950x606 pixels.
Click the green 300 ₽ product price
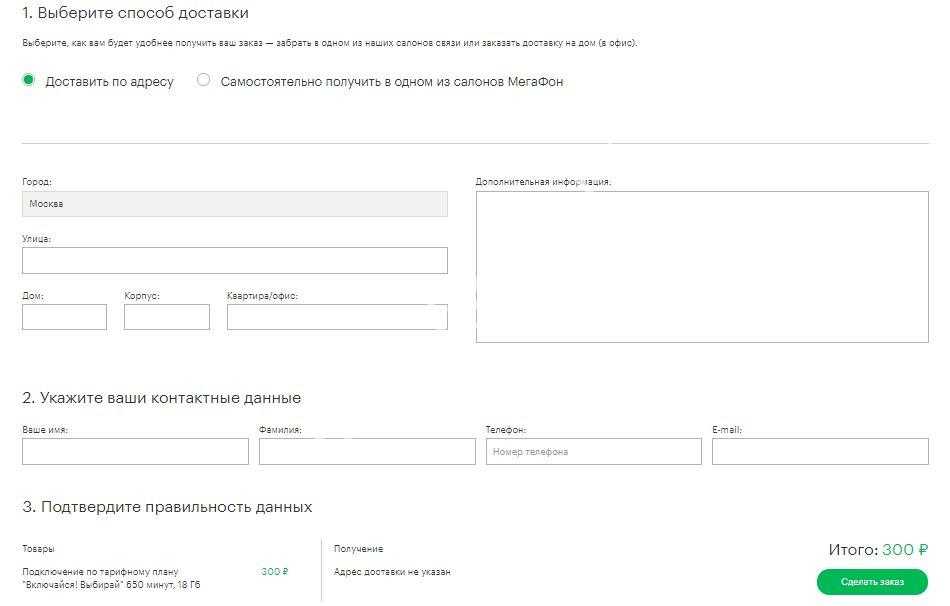click(274, 572)
